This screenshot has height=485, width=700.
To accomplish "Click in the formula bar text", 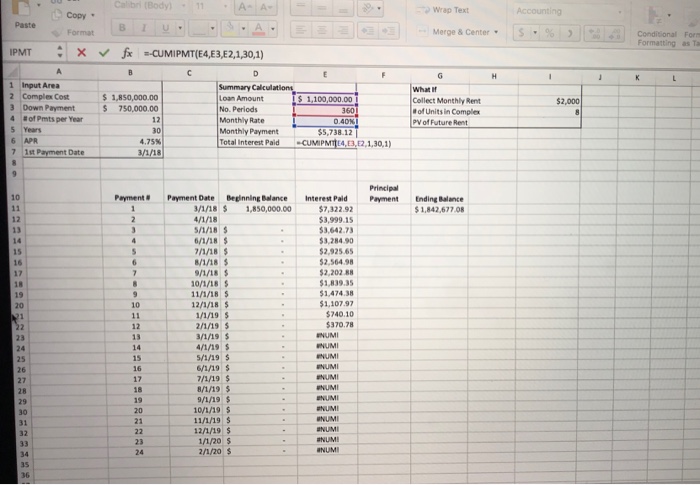I will 203,54.
